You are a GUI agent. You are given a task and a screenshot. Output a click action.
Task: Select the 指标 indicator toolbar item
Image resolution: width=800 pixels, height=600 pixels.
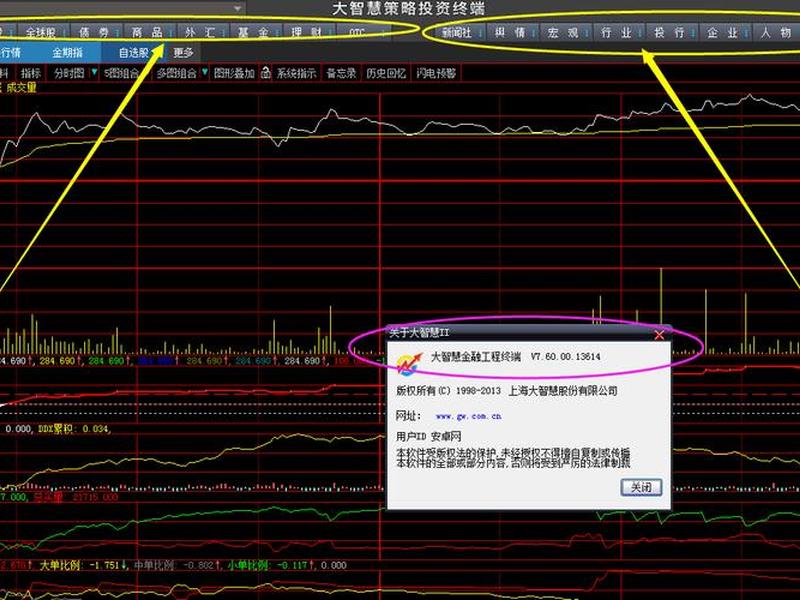click(31, 73)
